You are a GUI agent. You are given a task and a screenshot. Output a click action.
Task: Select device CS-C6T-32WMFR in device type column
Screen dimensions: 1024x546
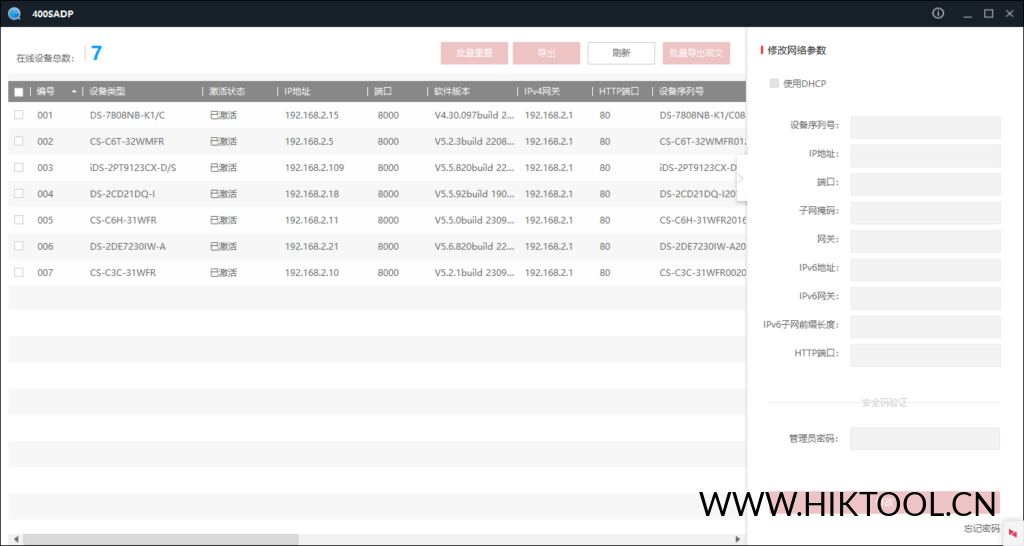point(127,141)
